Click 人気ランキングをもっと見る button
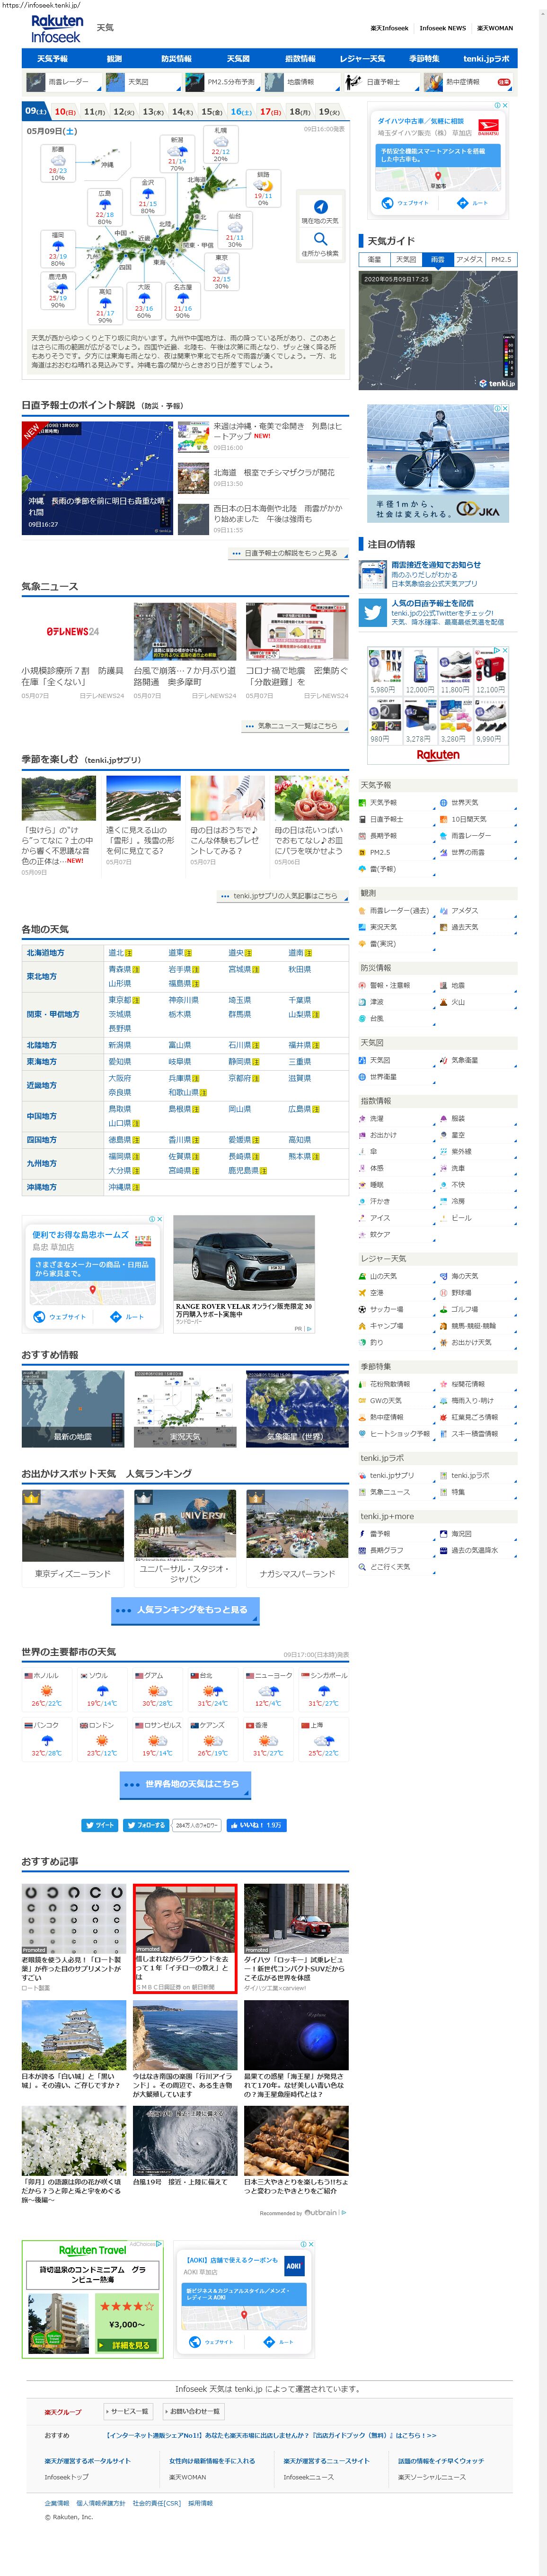This screenshot has height=2576, width=547. pos(185,1610)
